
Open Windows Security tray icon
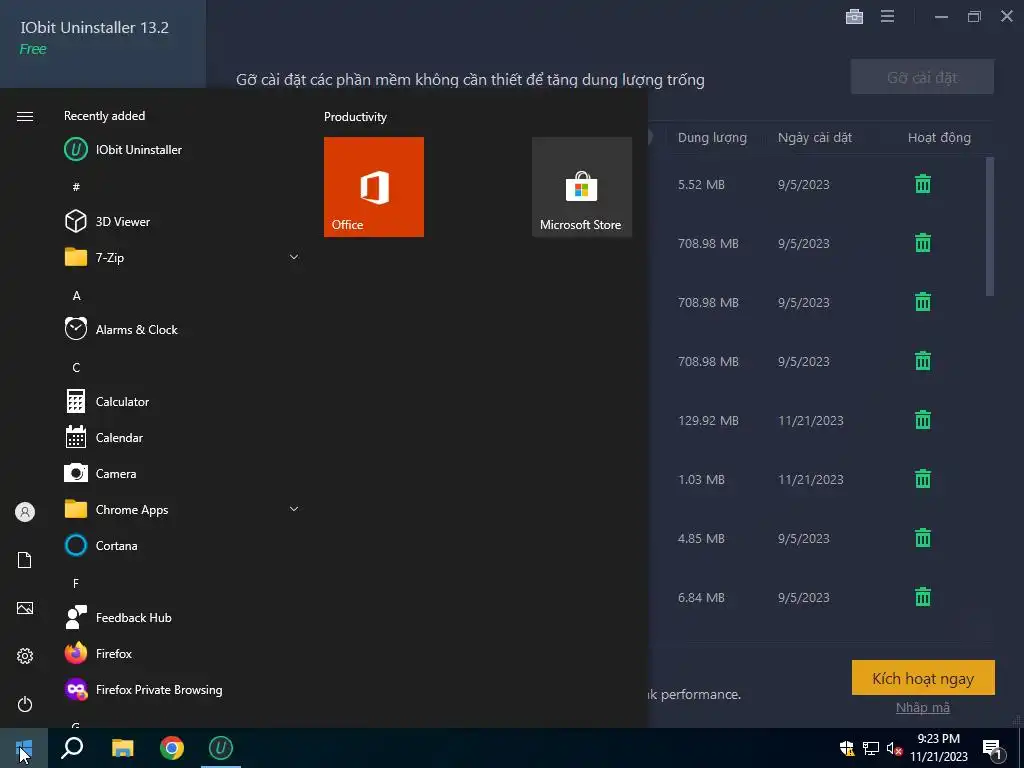point(847,748)
